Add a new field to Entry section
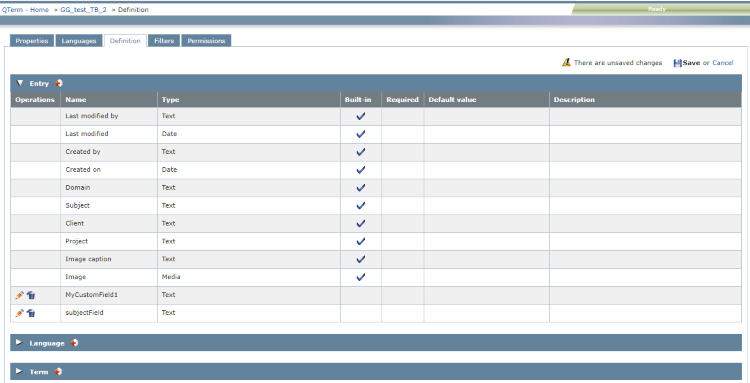The image size is (750, 383). click(x=58, y=83)
